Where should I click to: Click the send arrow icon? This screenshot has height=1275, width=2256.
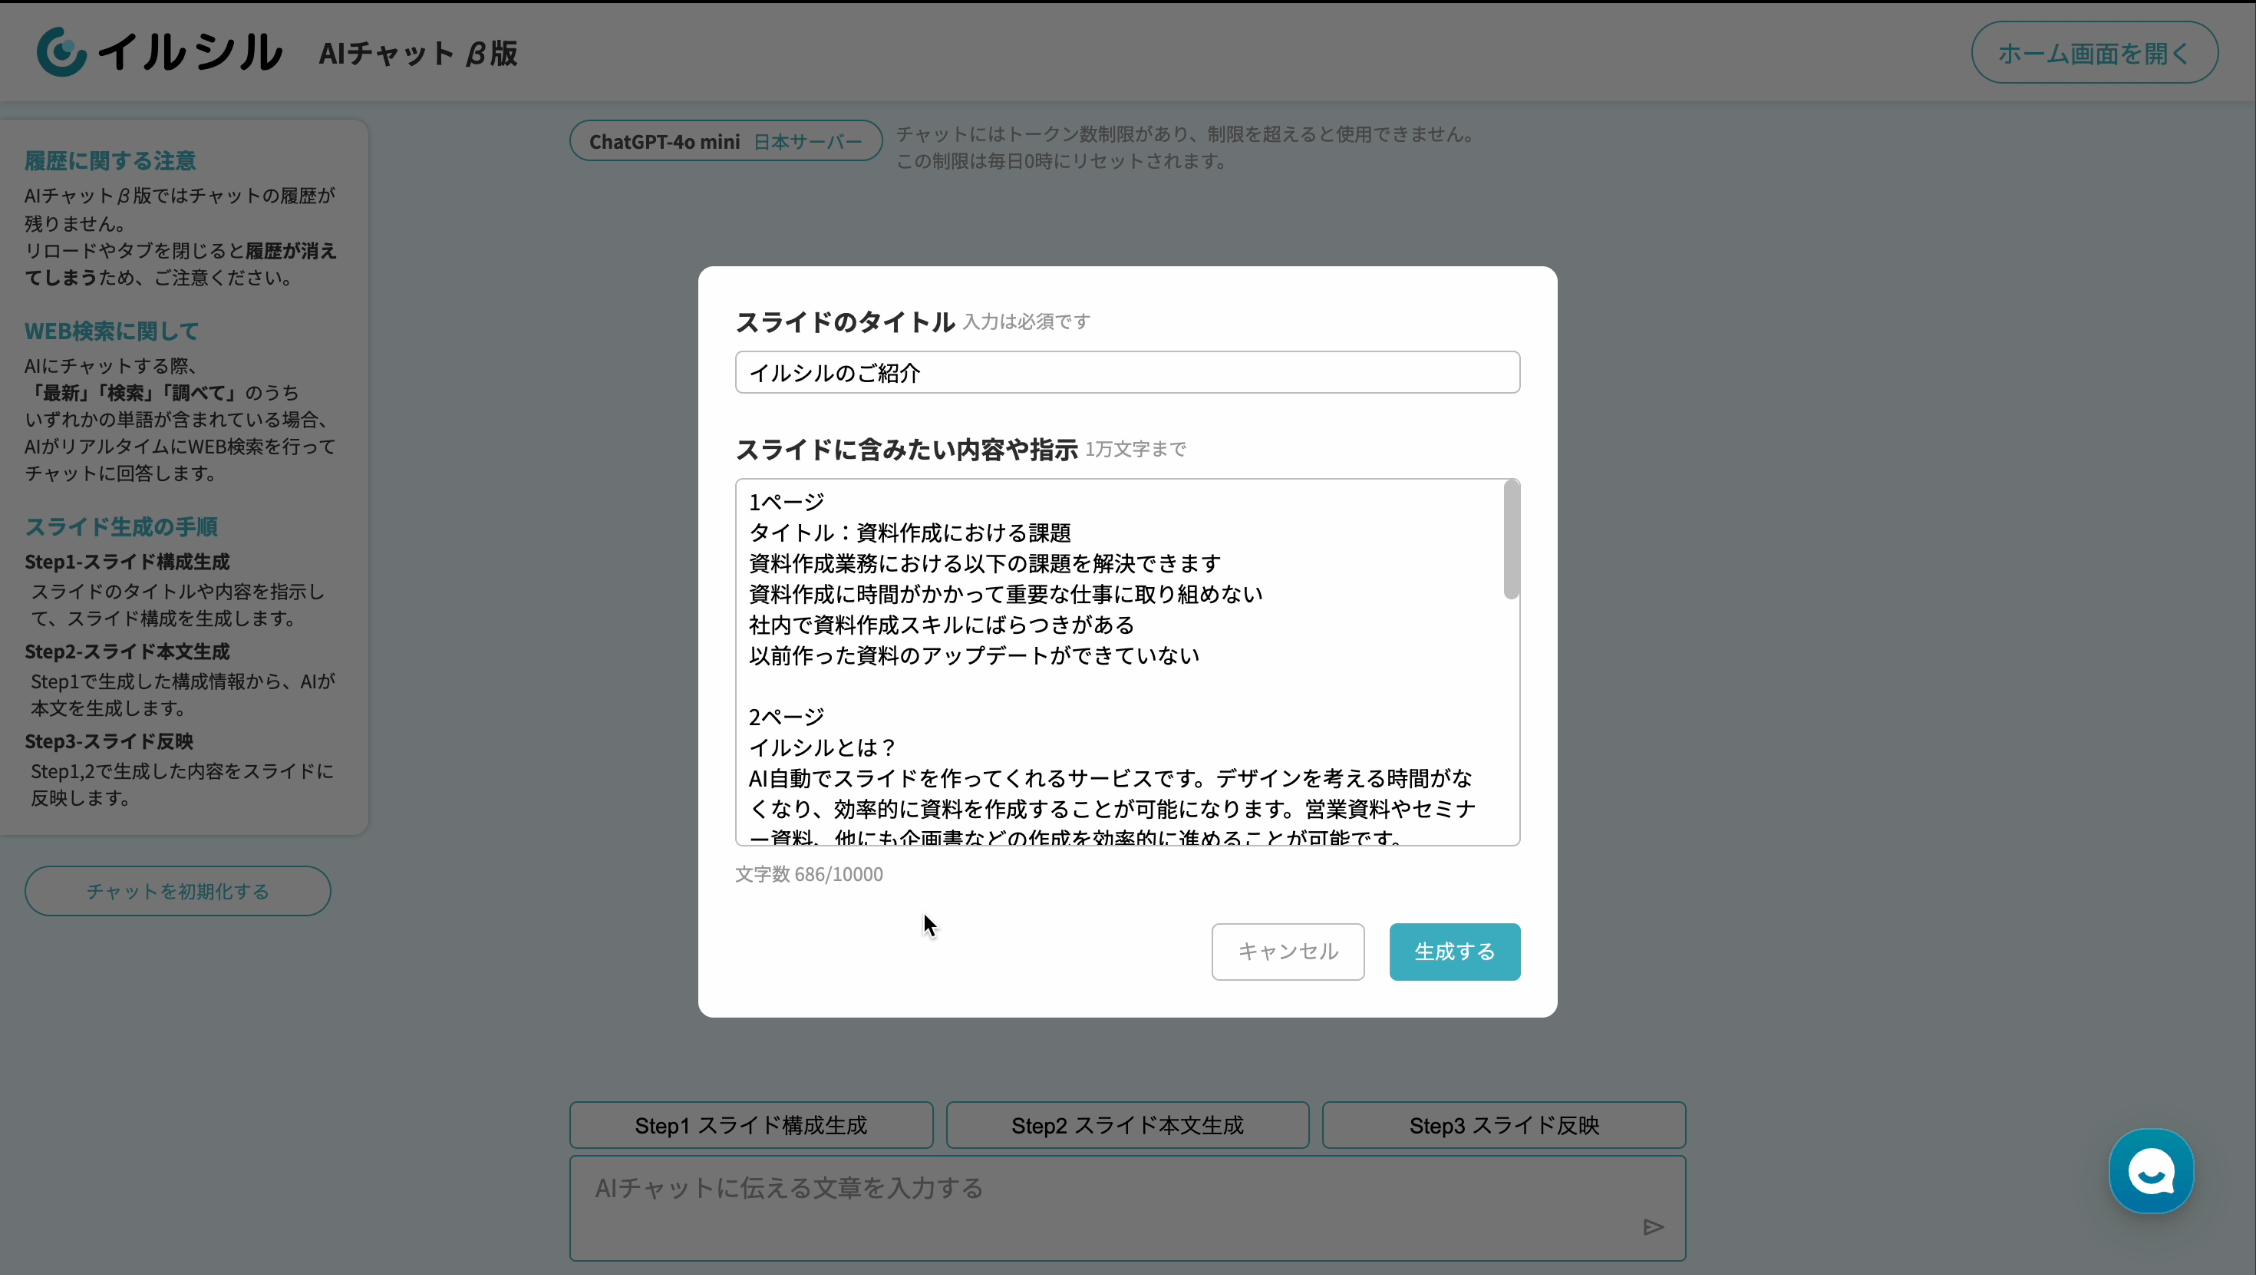tap(1652, 1227)
